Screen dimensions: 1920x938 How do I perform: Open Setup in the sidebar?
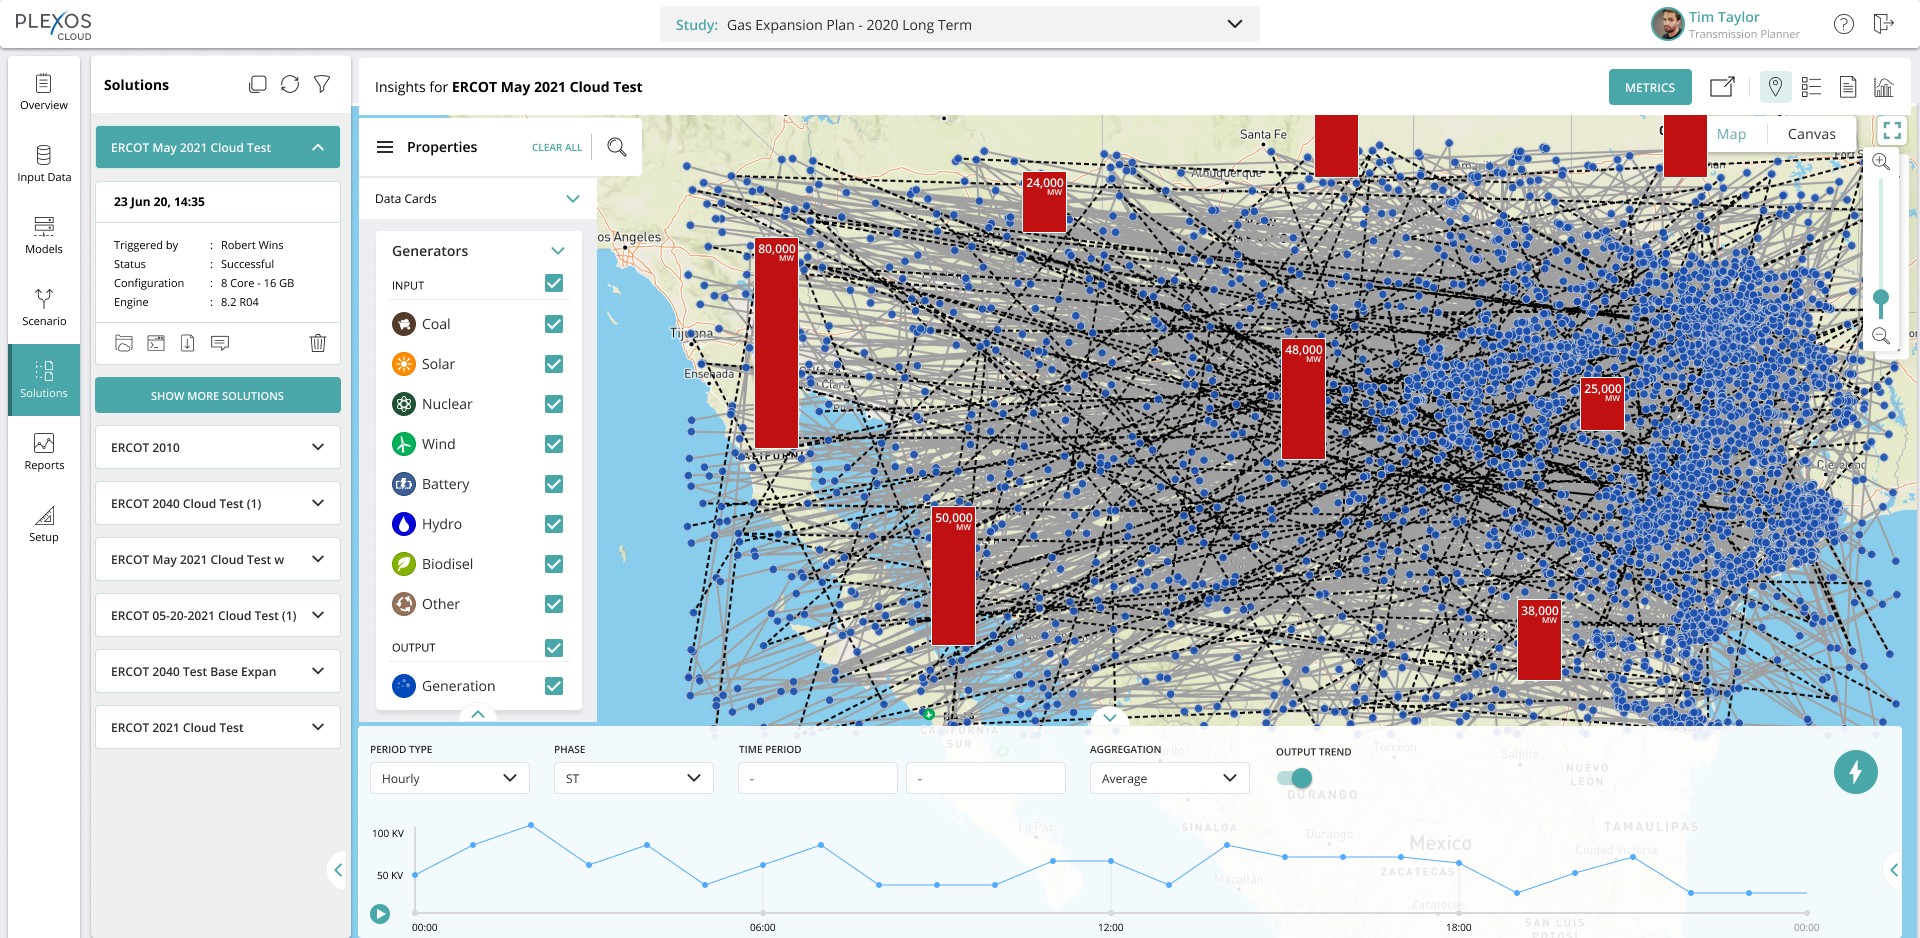click(44, 524)
